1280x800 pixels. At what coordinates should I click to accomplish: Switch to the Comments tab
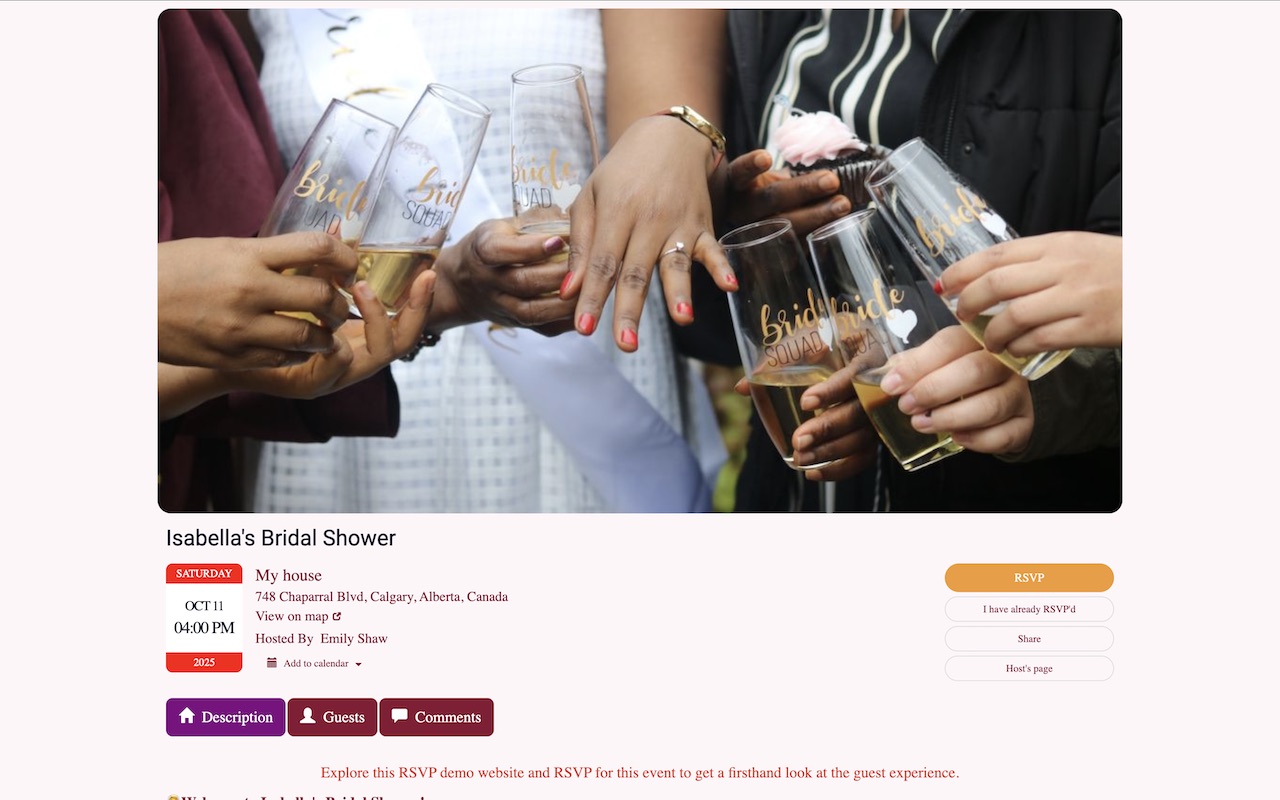(x=436, y=717)
